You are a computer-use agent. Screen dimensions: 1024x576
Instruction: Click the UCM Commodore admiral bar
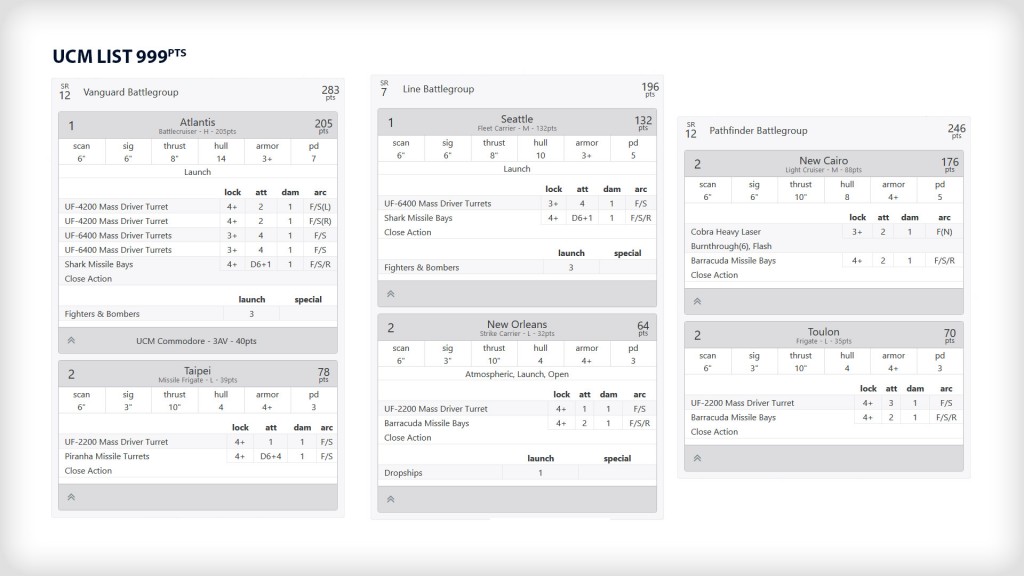click(197, 341)
